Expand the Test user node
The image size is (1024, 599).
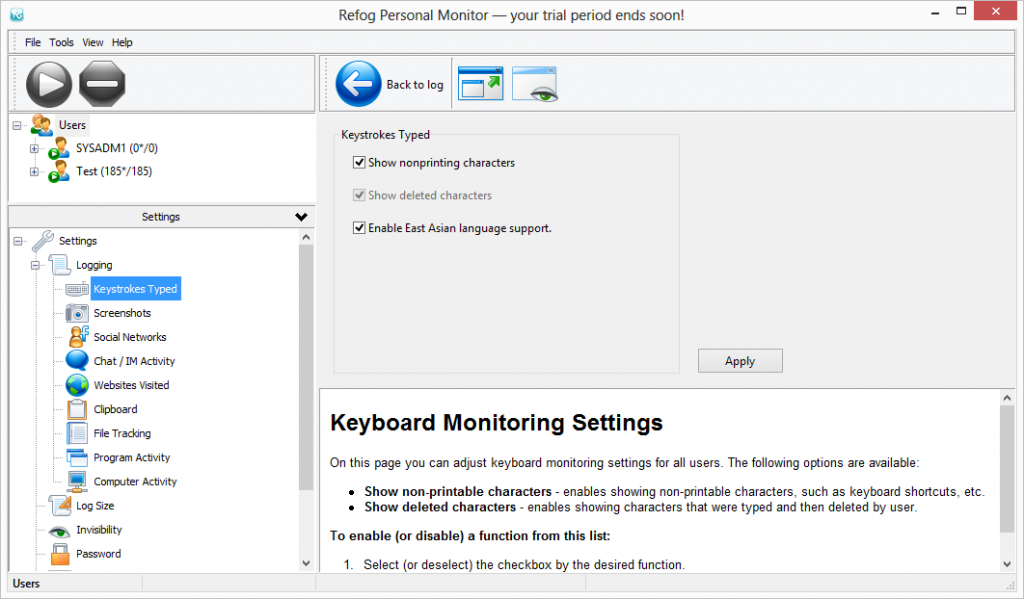click(x=34, y=172)
